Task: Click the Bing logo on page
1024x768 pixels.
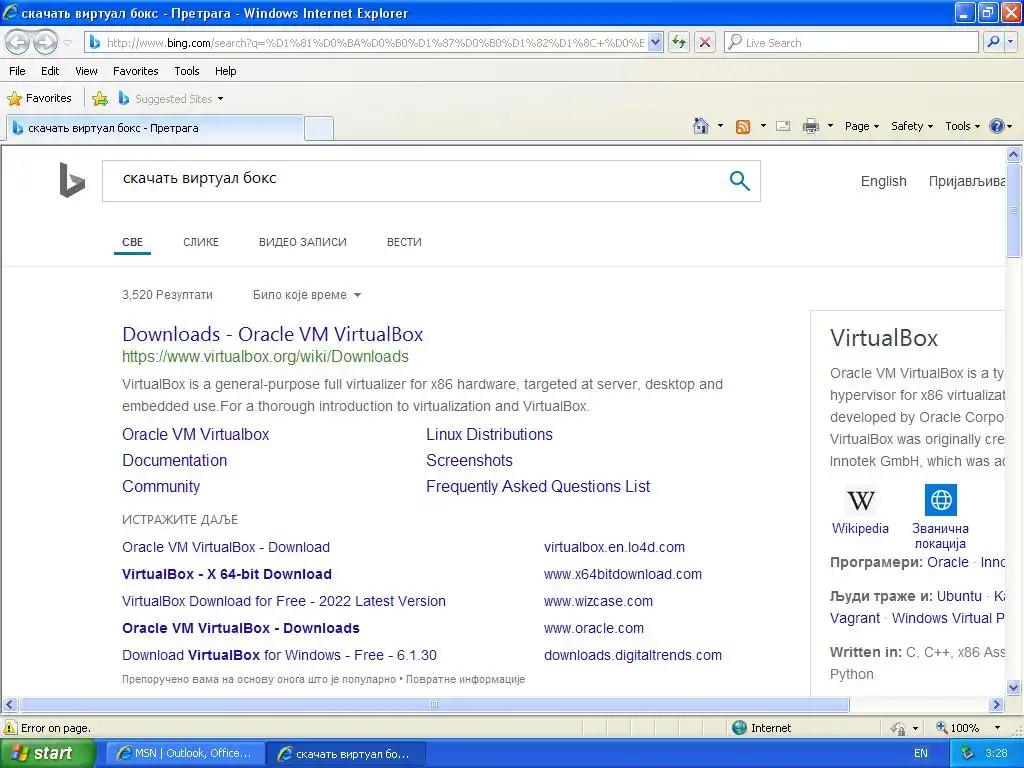Action: click(72, 180)
